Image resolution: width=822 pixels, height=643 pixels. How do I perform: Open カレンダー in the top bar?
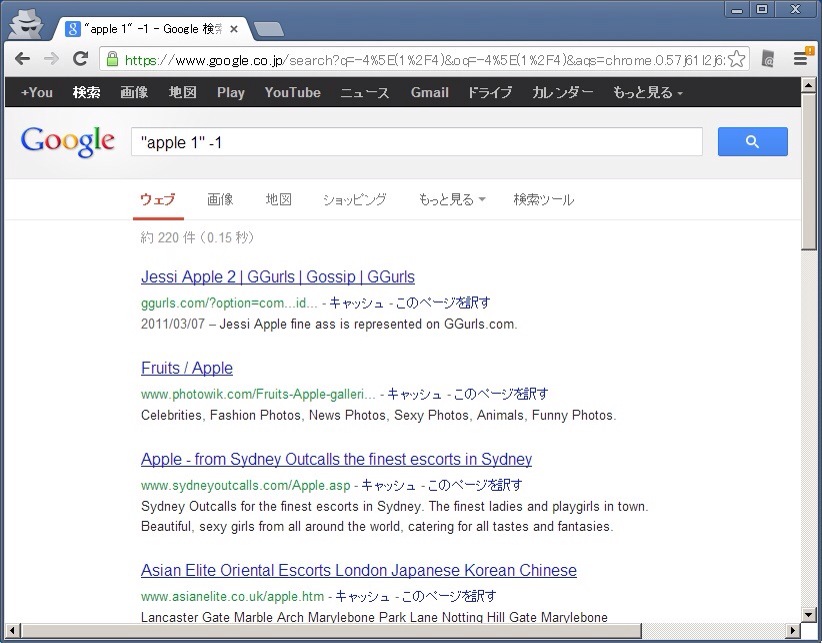point(563,93)
